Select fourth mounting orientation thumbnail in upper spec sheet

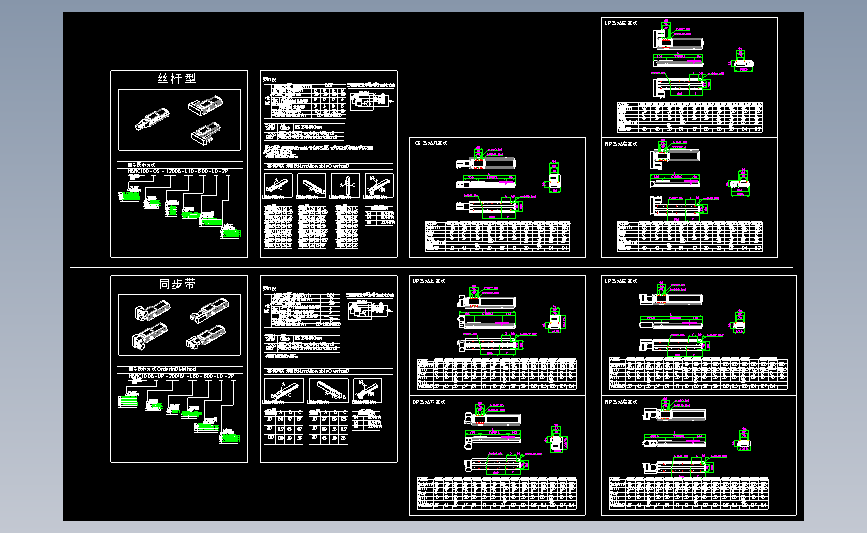379,185
